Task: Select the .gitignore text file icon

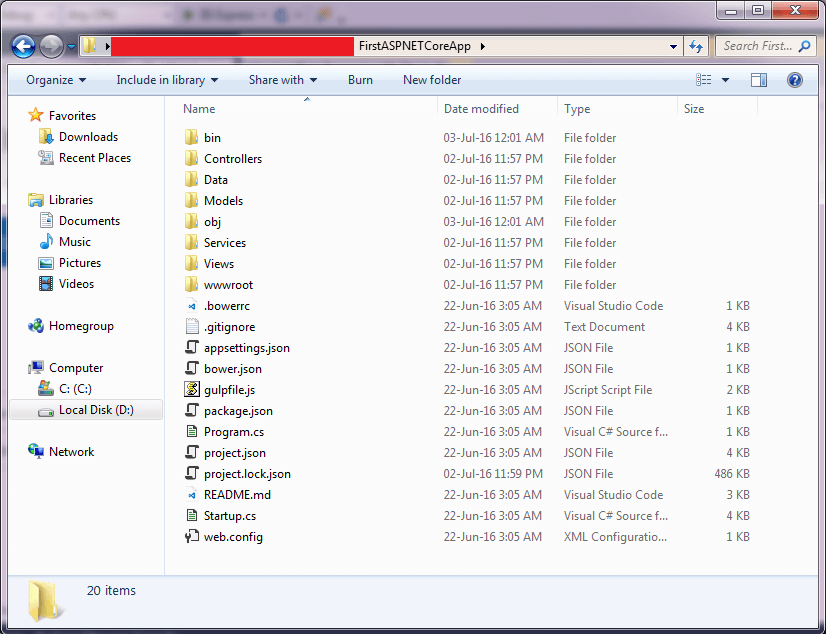Action: [x=192, y=326]
